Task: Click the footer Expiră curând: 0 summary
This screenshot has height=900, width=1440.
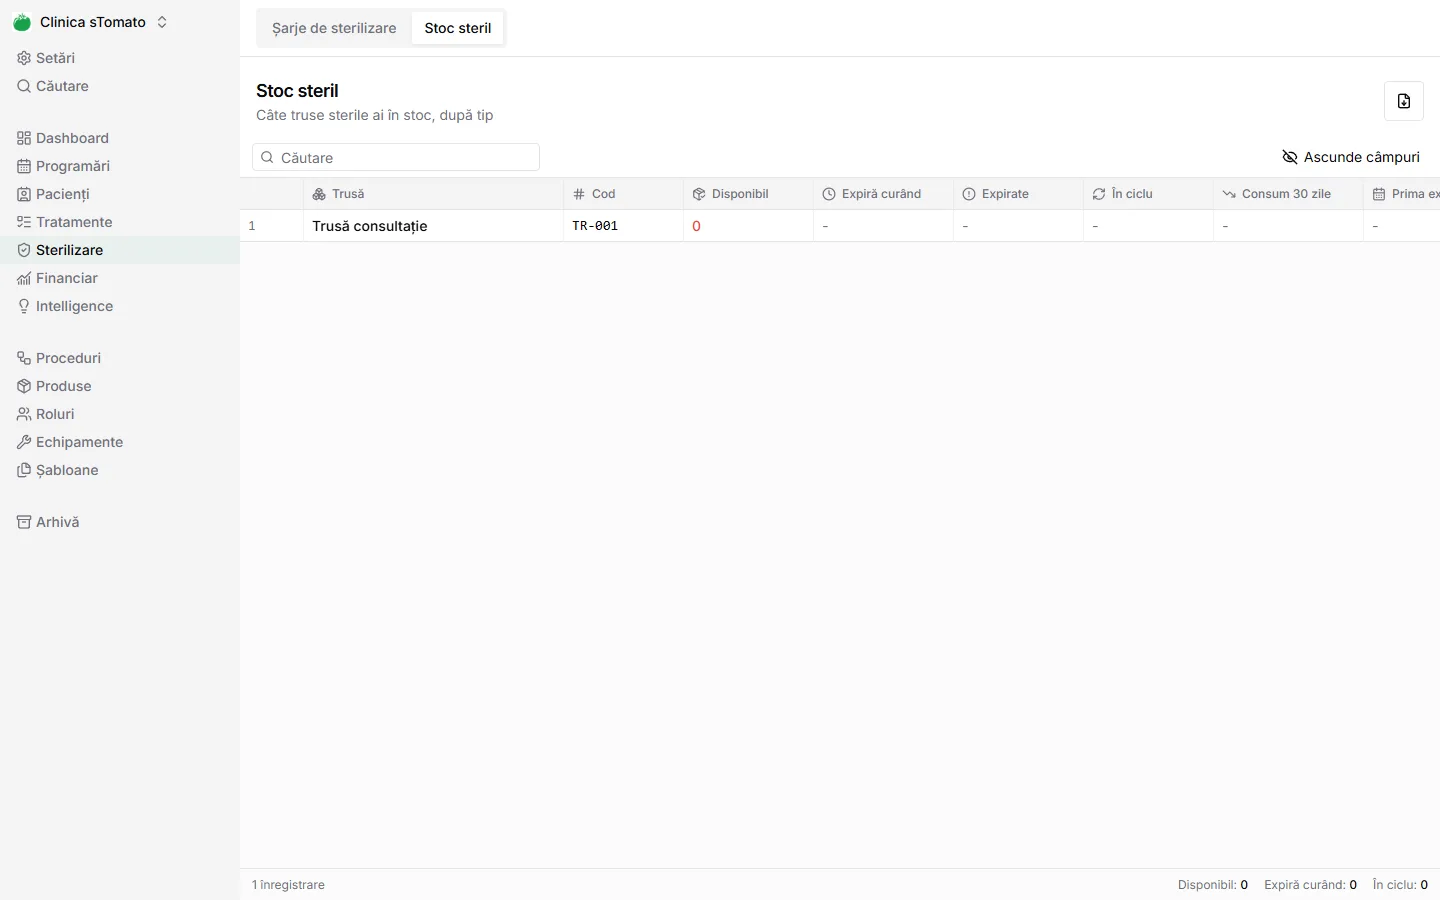Action: pos(1310,885)
